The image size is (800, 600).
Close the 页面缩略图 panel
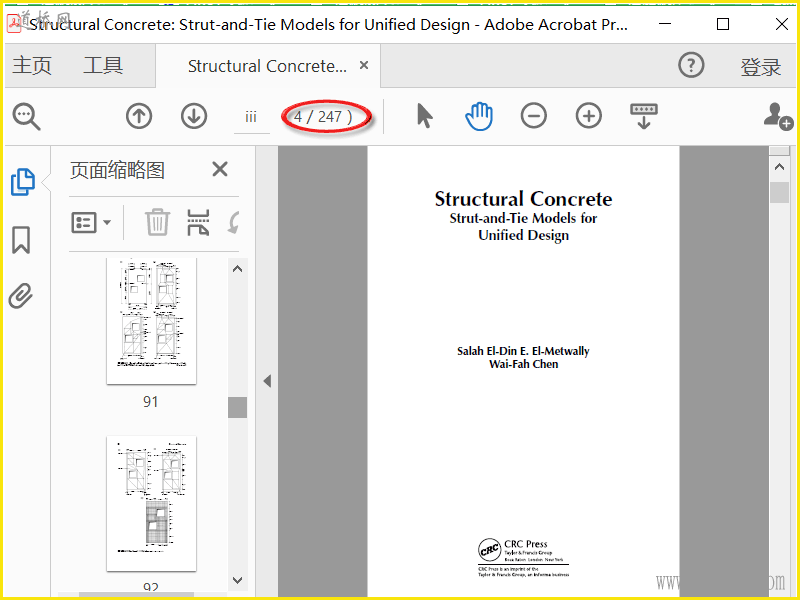click(x=220, y=169)
